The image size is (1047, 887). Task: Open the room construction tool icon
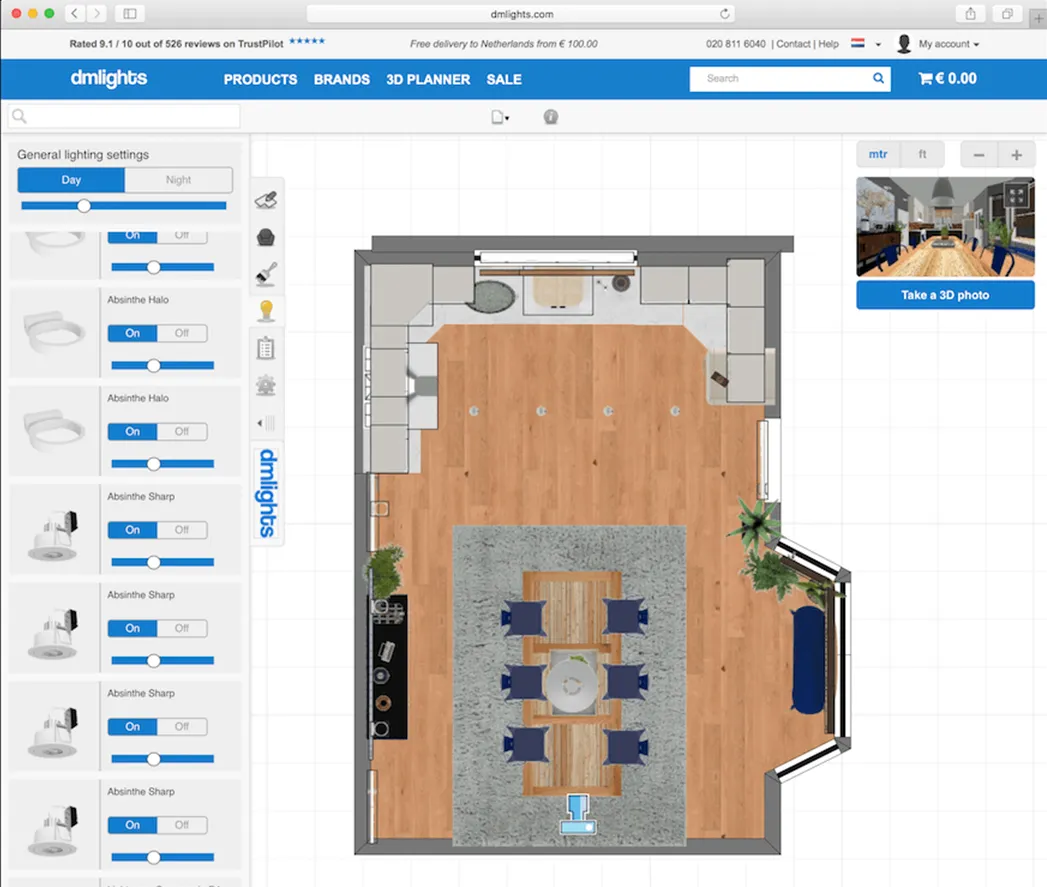(266, 200)
